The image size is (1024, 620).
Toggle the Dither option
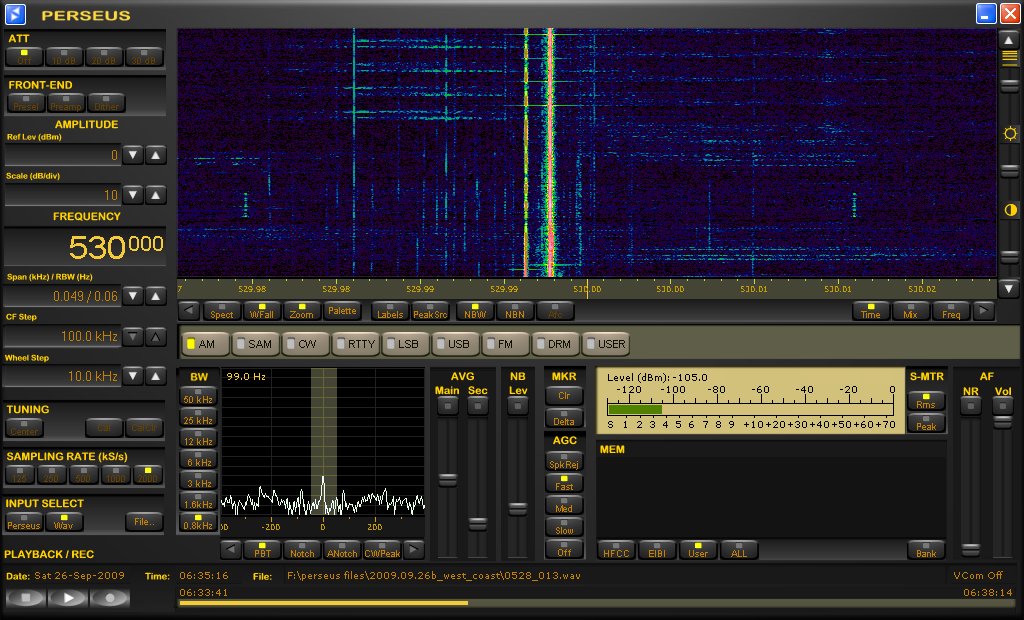coord(106,103)
